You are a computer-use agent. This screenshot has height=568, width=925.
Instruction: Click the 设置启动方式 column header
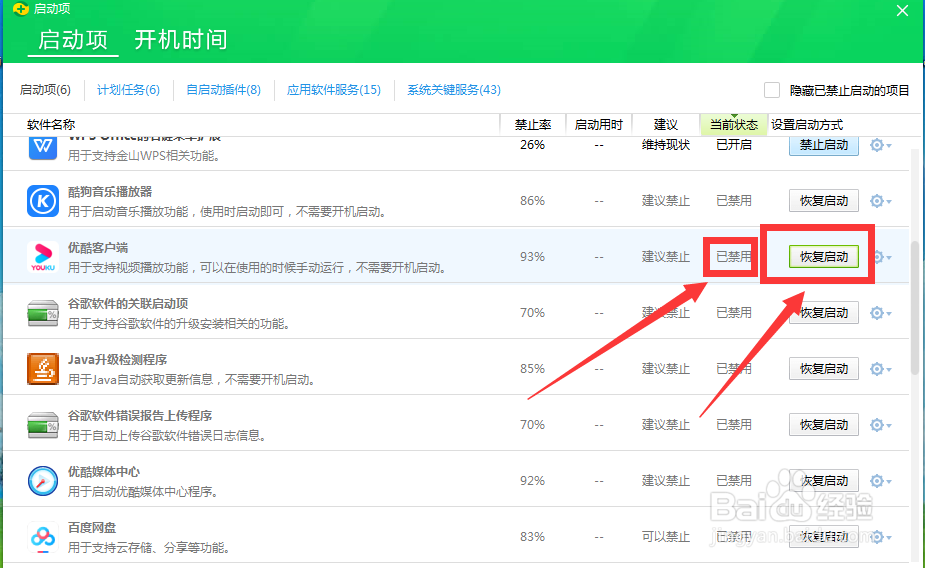pyautogui.click(x=806, y=125)
